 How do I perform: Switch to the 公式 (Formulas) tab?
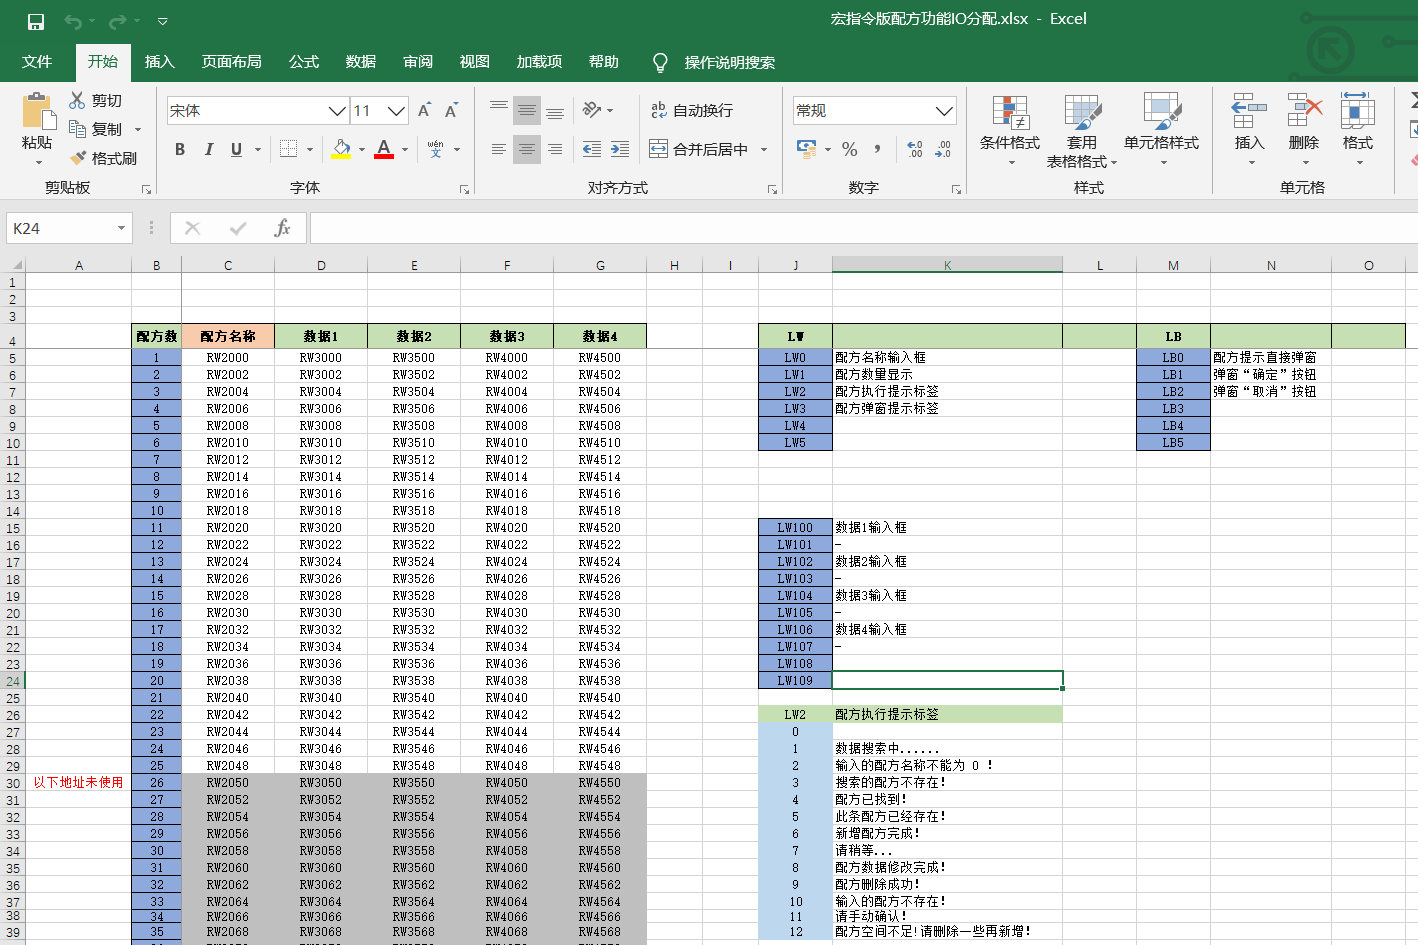click(x=303, y=62)
